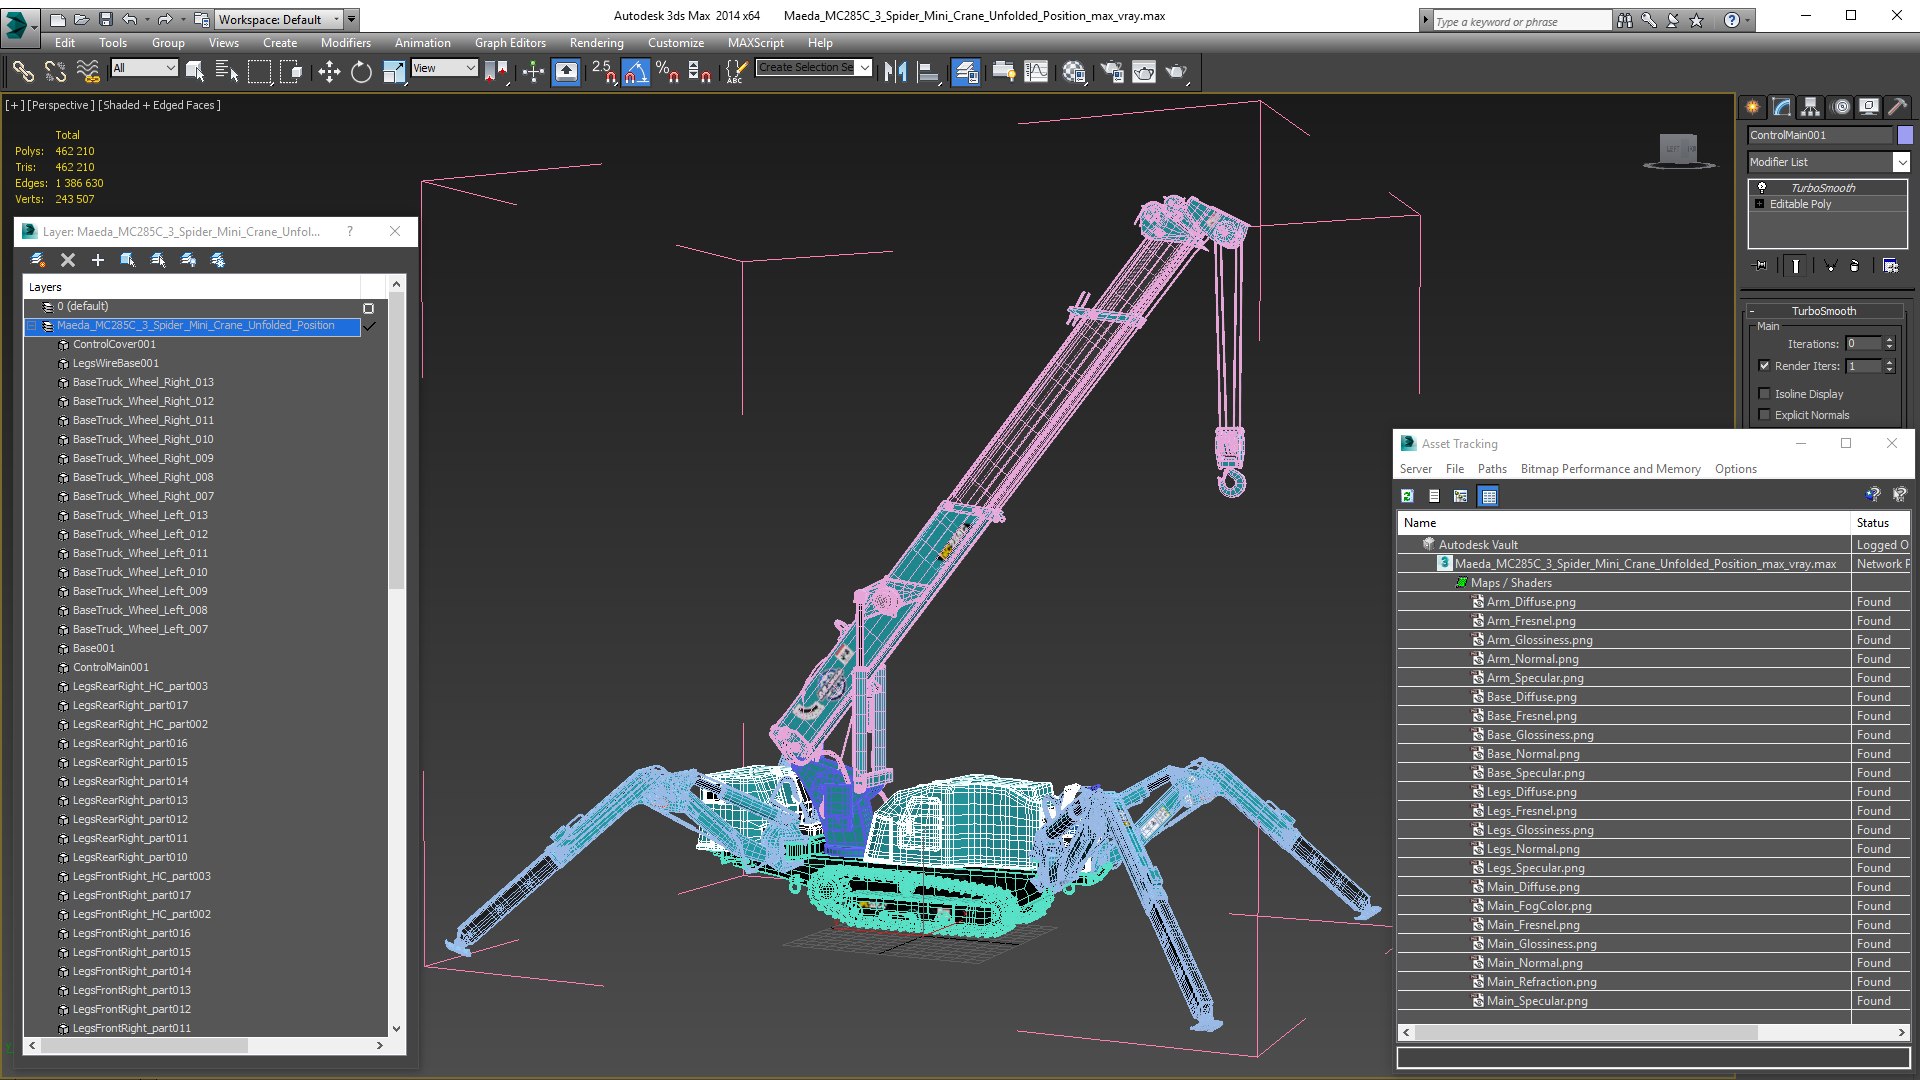Delete the highlighted layer in Layer dialog
This screenshot has height=1080, width=1920.
coord(68,260)
